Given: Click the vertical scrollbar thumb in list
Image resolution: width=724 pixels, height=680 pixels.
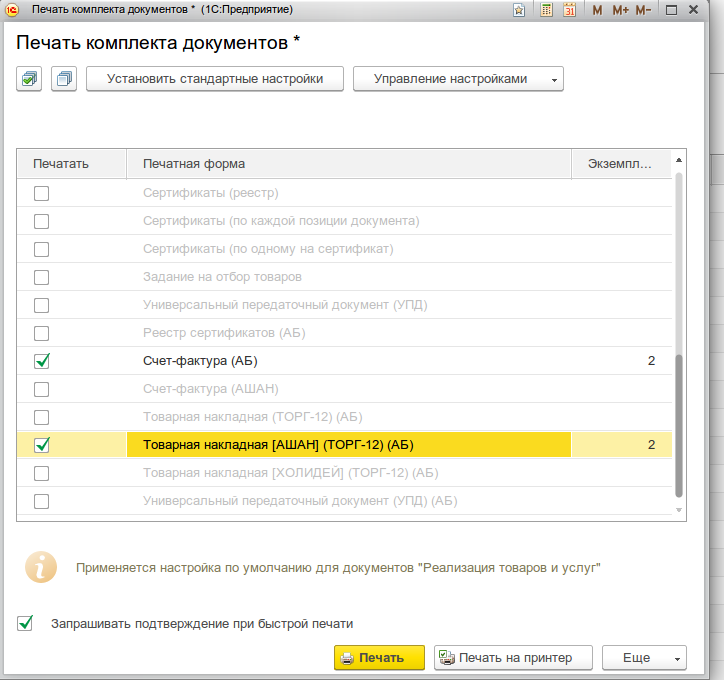Looking at the screenshot, I should (680, 425).
